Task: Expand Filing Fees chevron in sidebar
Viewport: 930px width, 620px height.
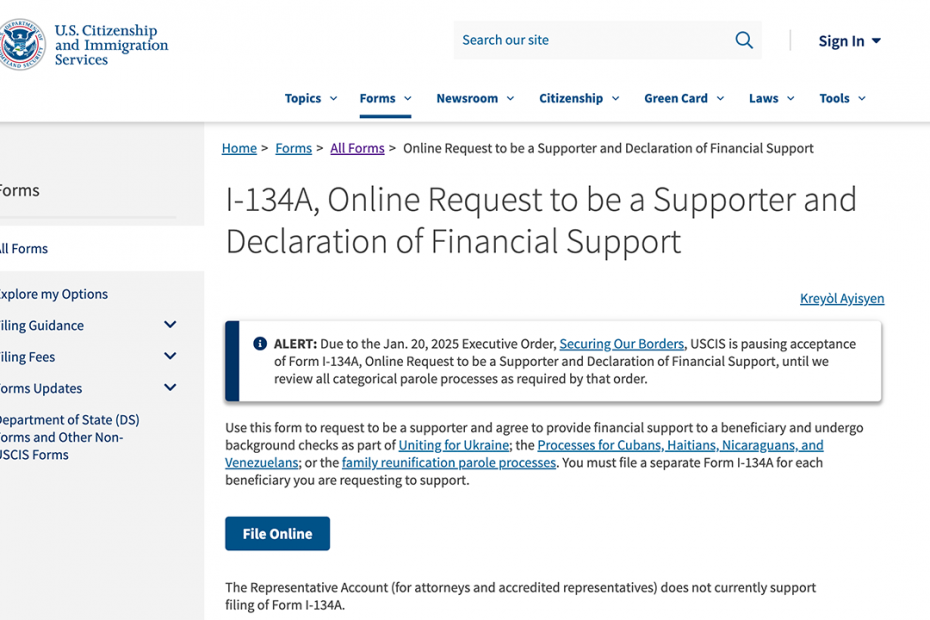Action: (170, 356)
